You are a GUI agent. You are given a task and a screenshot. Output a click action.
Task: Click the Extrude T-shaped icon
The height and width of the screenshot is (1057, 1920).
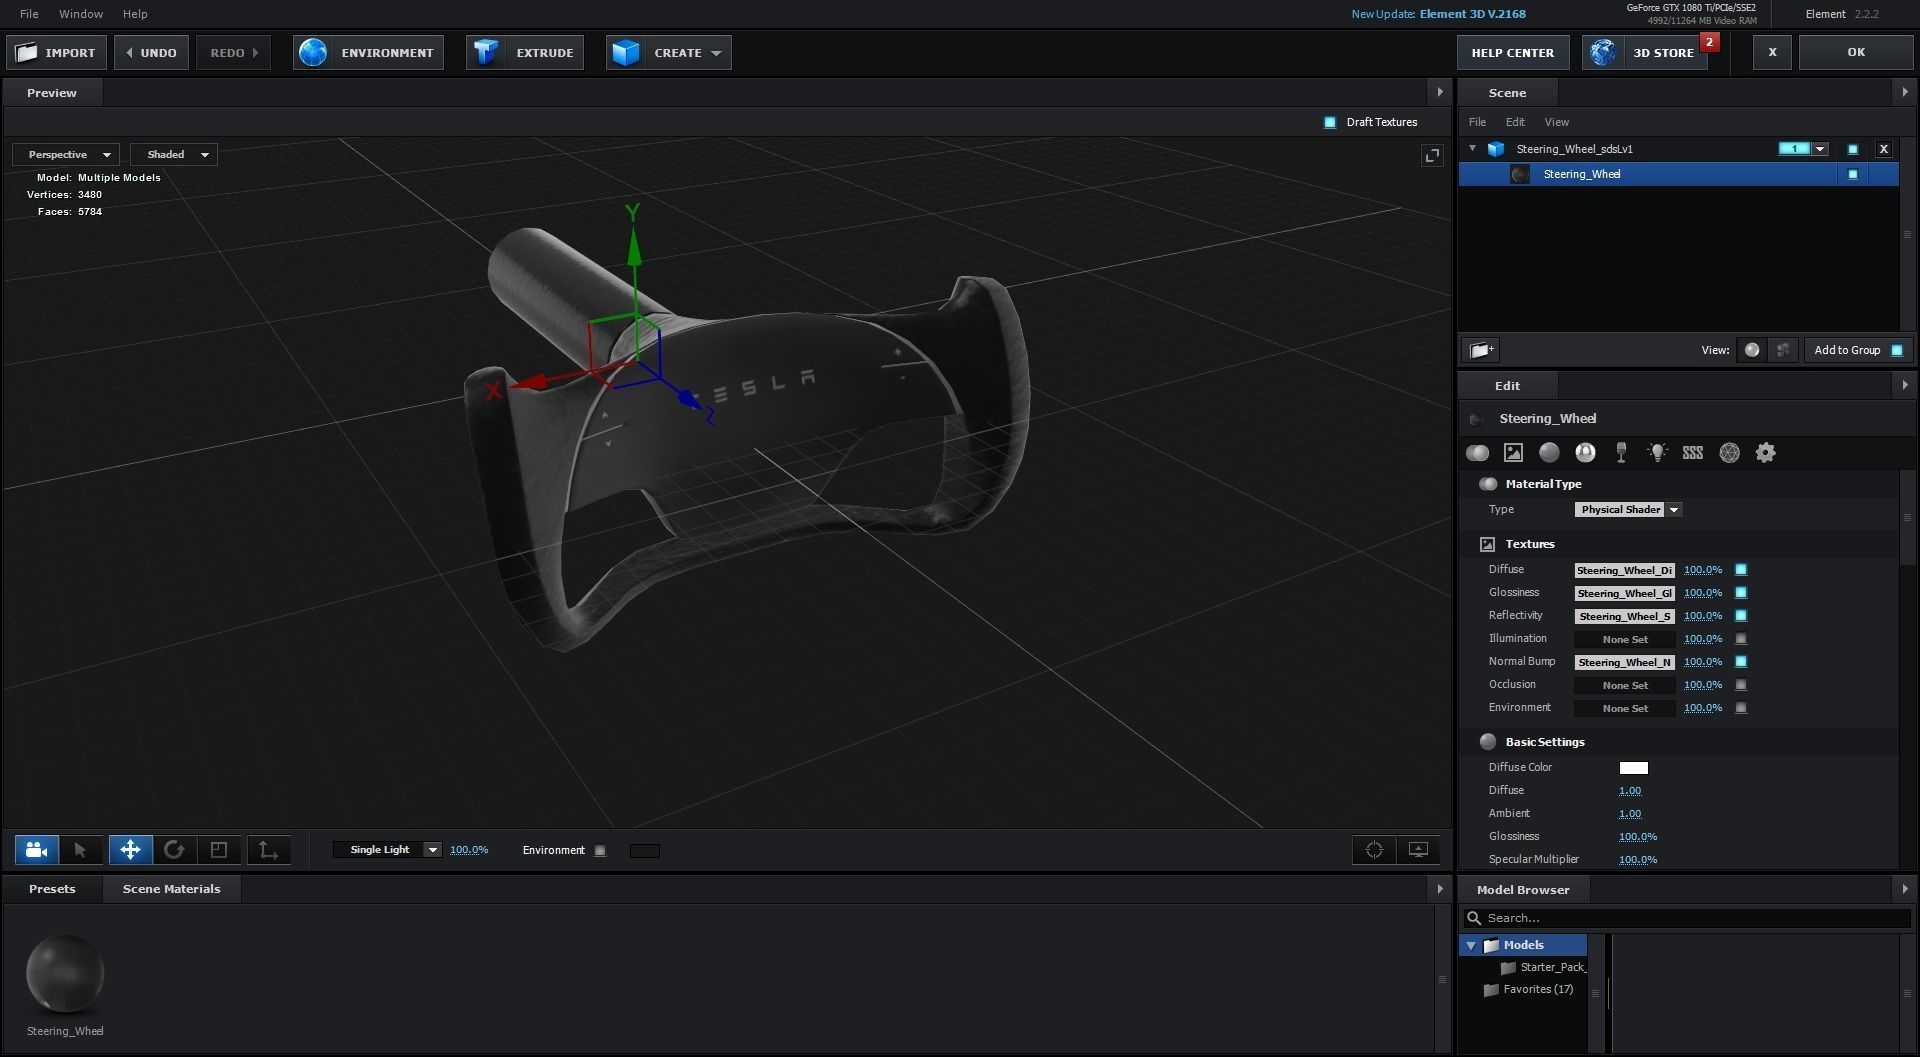point(486,53)
